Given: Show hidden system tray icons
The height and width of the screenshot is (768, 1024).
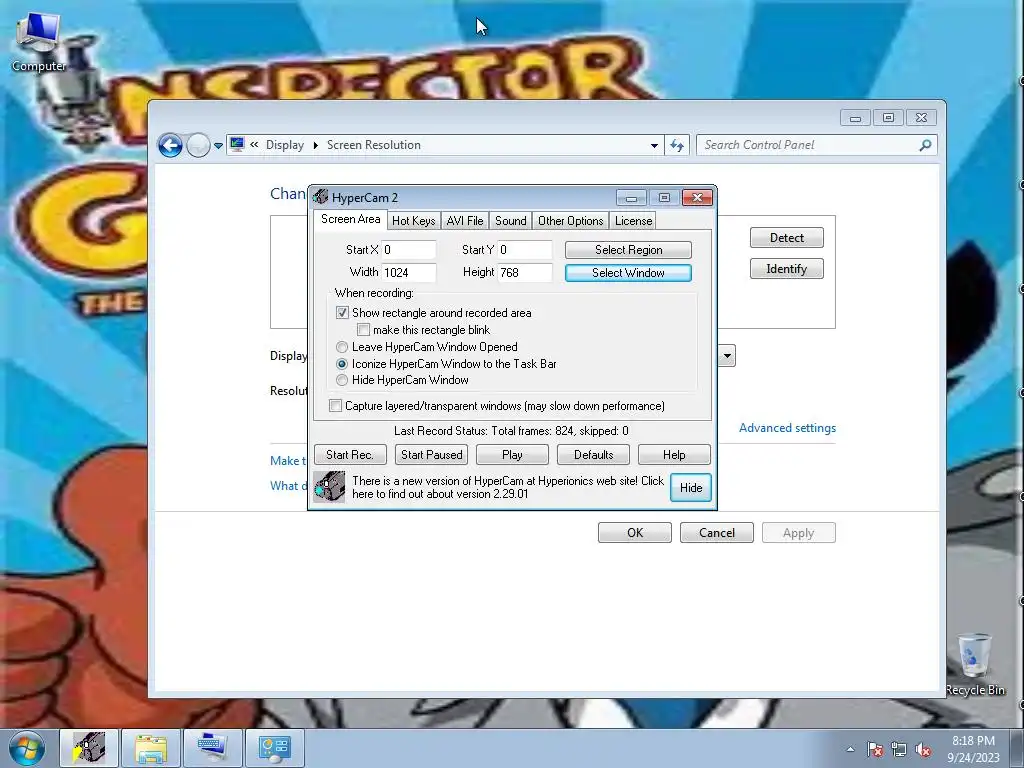Looking at the screenshot, I should [x=850, y=749].
